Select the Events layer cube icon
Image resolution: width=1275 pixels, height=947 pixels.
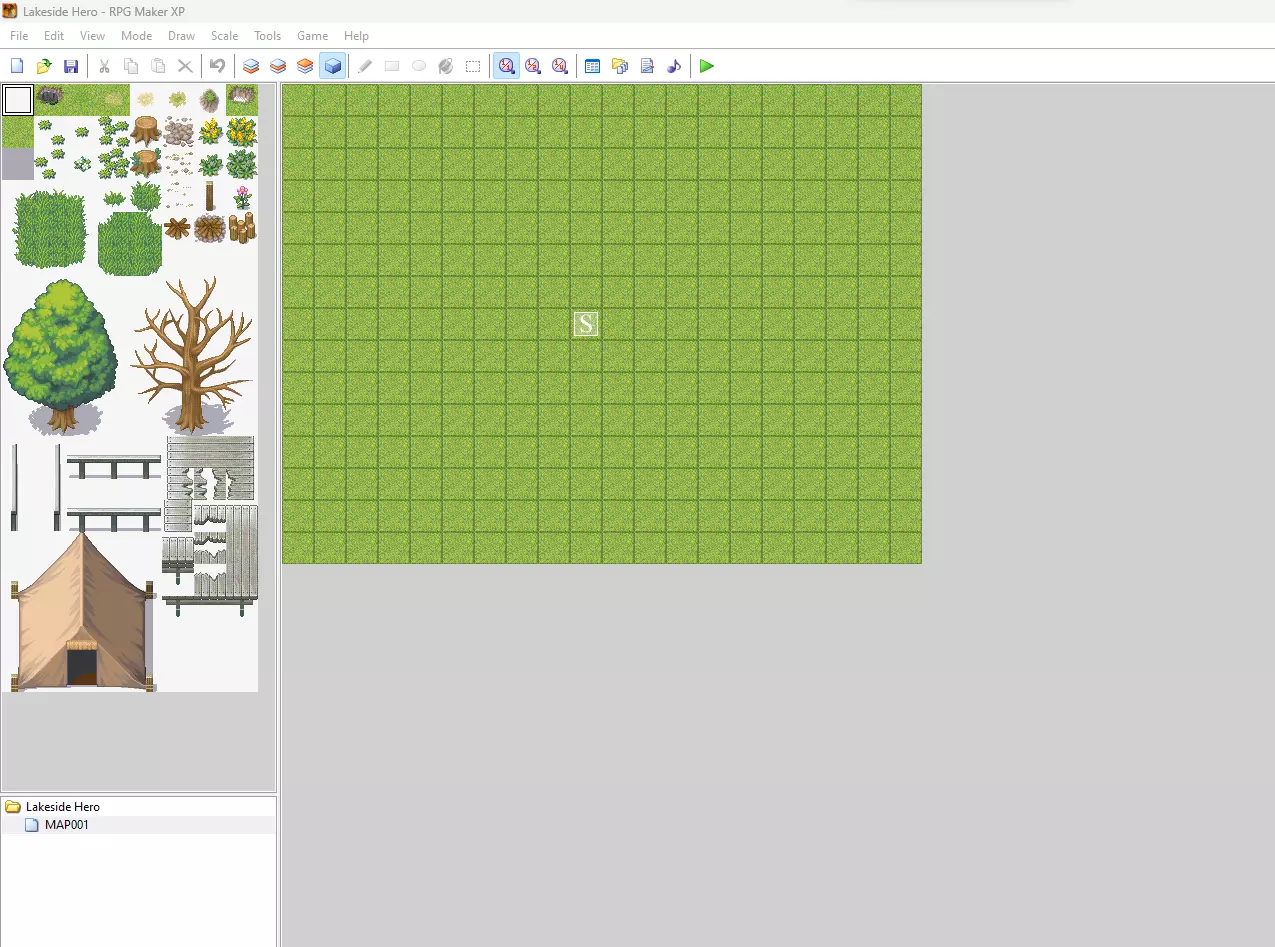tap(332, 66)
